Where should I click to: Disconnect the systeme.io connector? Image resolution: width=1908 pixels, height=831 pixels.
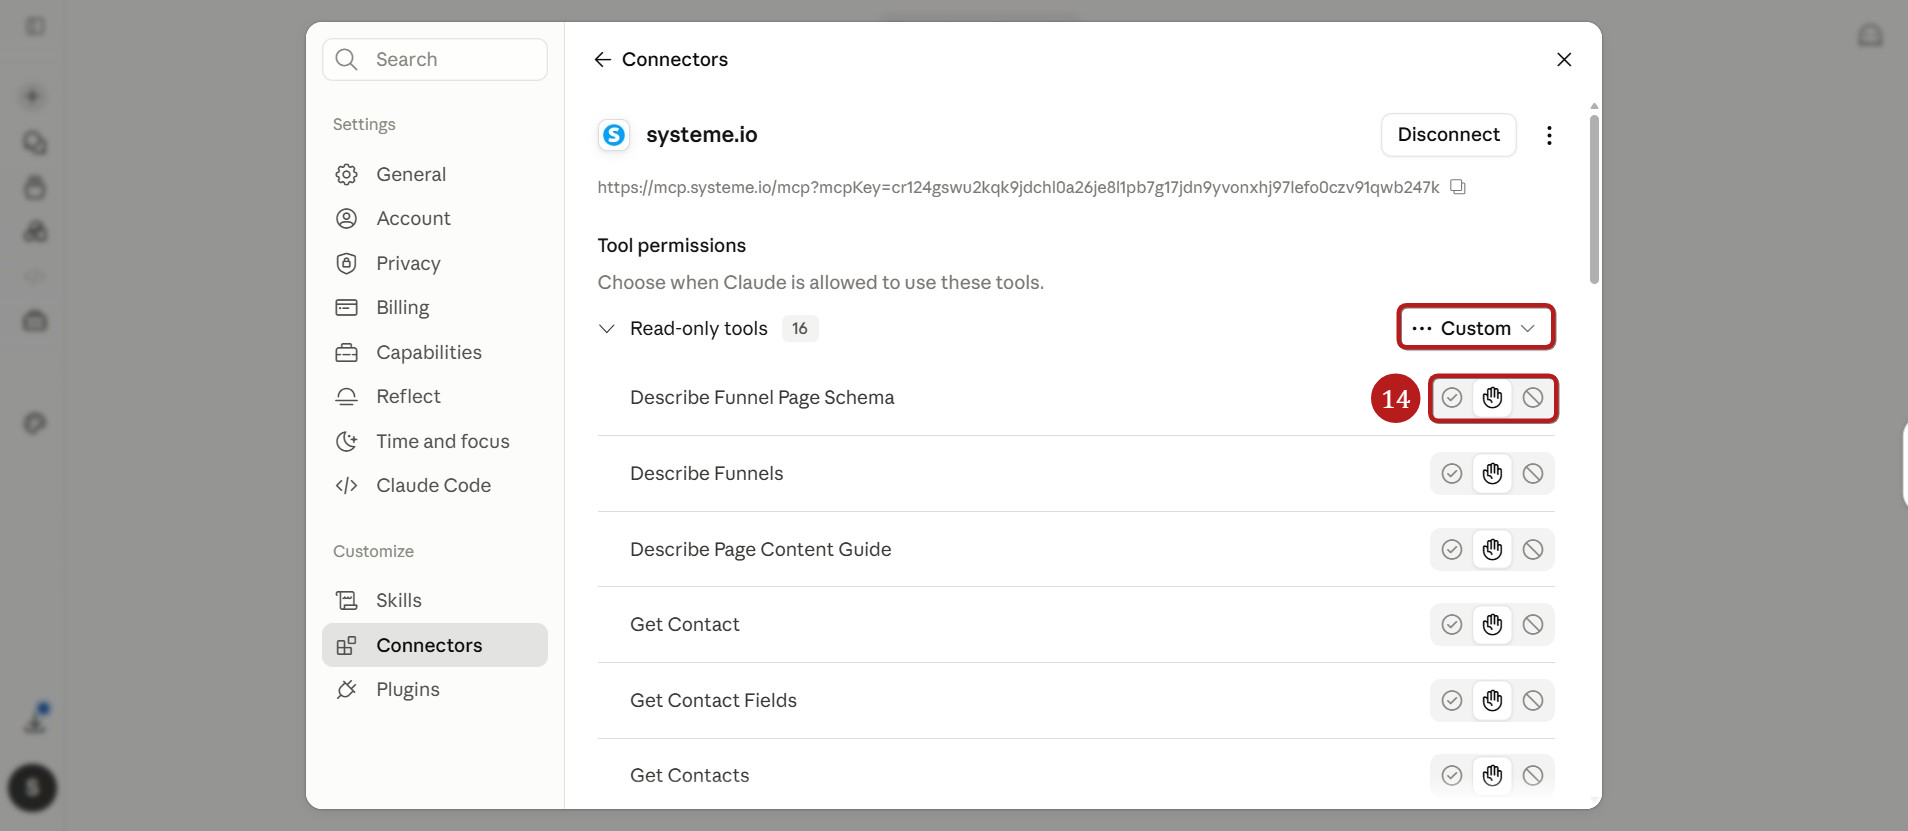pos(1448,135)
